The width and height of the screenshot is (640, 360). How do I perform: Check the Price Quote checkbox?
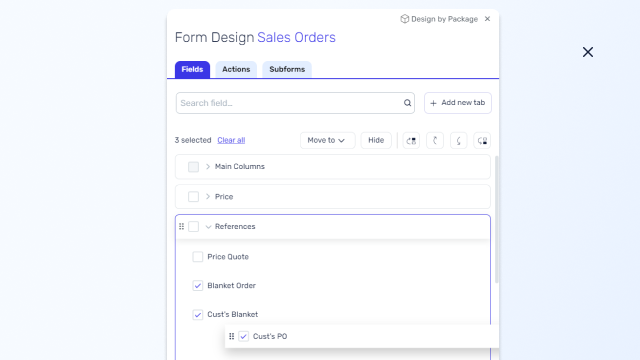pos(198,257)
